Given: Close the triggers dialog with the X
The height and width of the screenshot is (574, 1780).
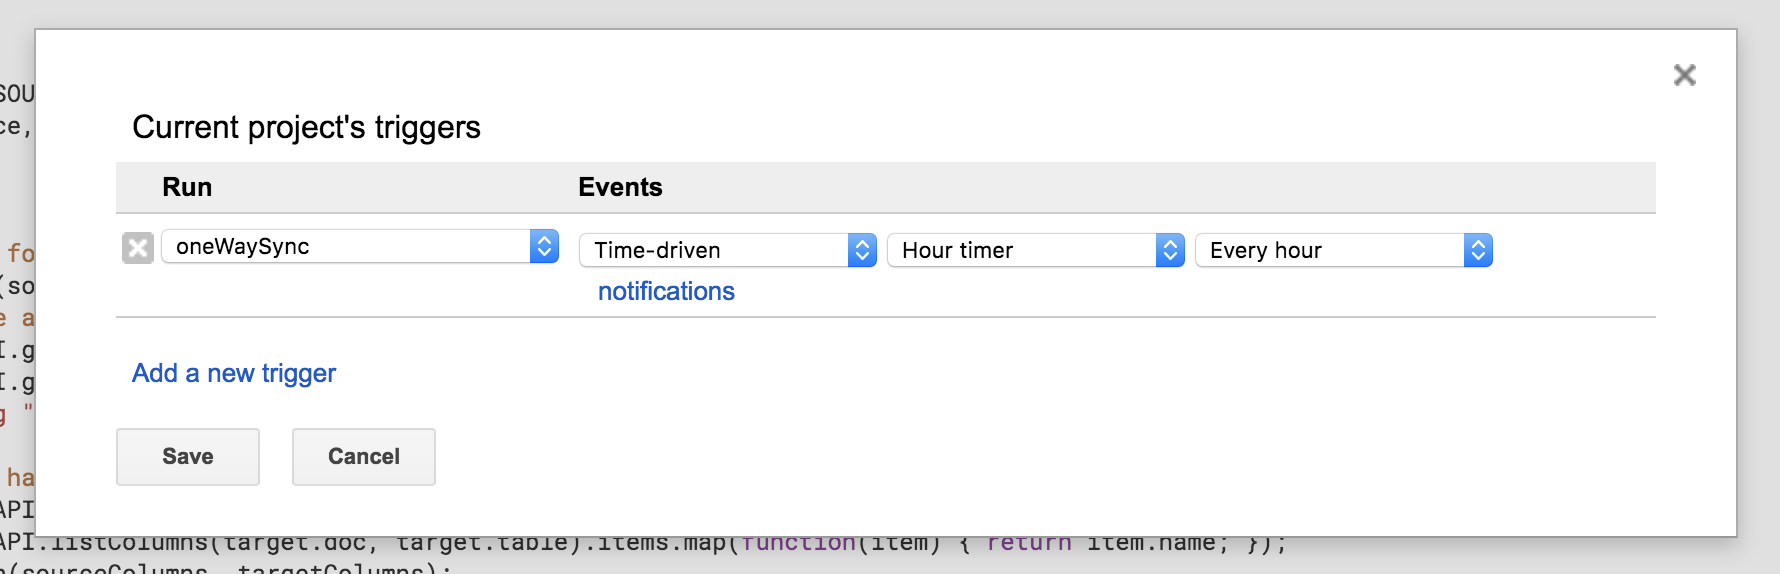Looking at the screenshot, I should pos(1684,75).
